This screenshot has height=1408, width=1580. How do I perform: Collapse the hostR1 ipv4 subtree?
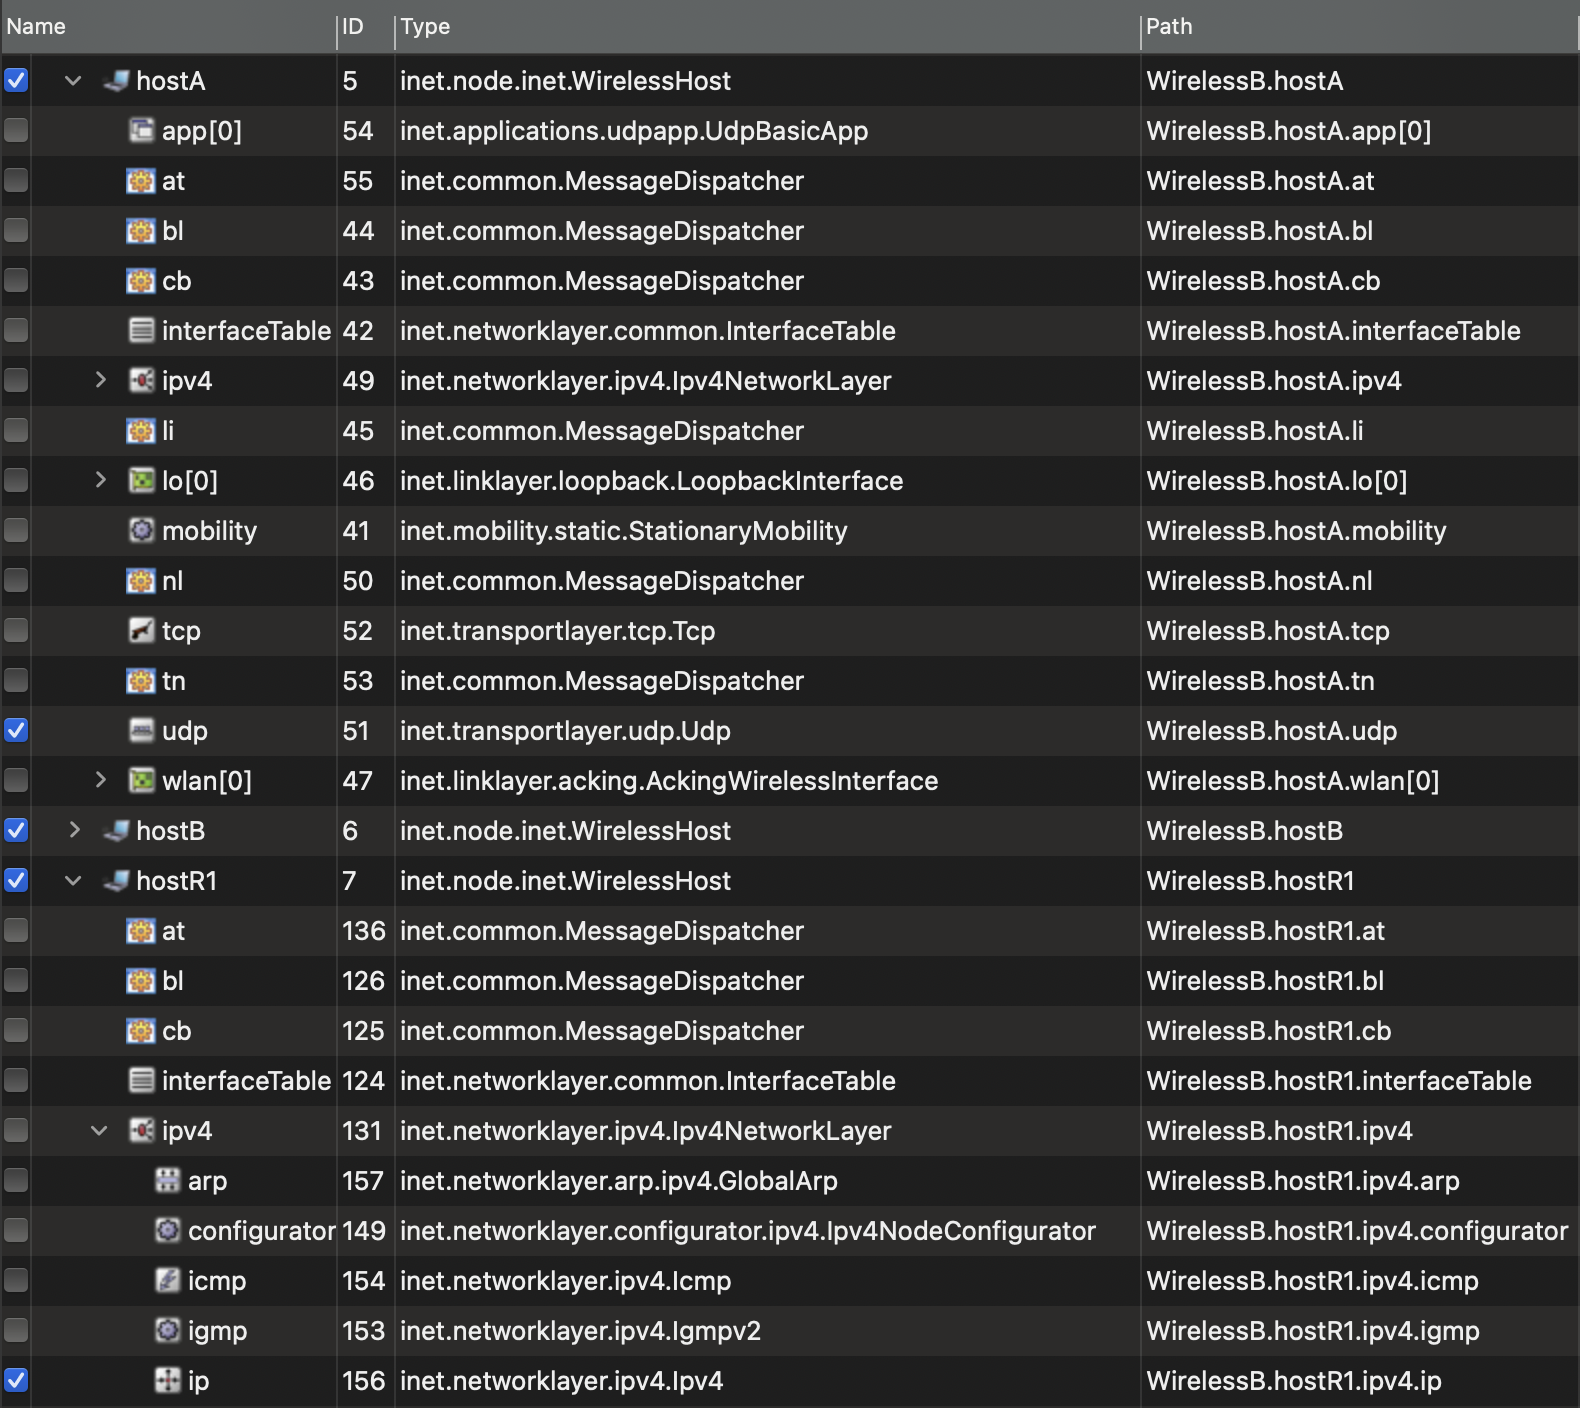(99, 1131)
